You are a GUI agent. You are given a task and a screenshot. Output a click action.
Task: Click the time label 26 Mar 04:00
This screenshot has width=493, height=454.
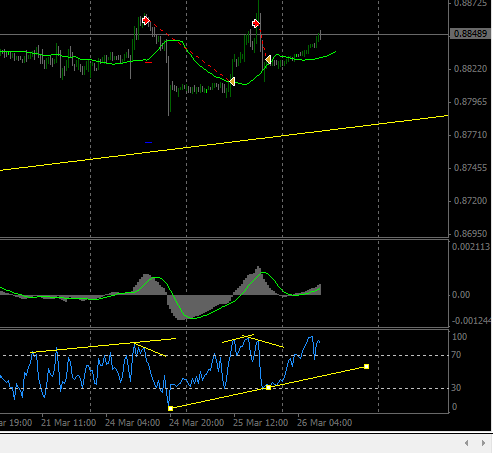coord(325,423)
